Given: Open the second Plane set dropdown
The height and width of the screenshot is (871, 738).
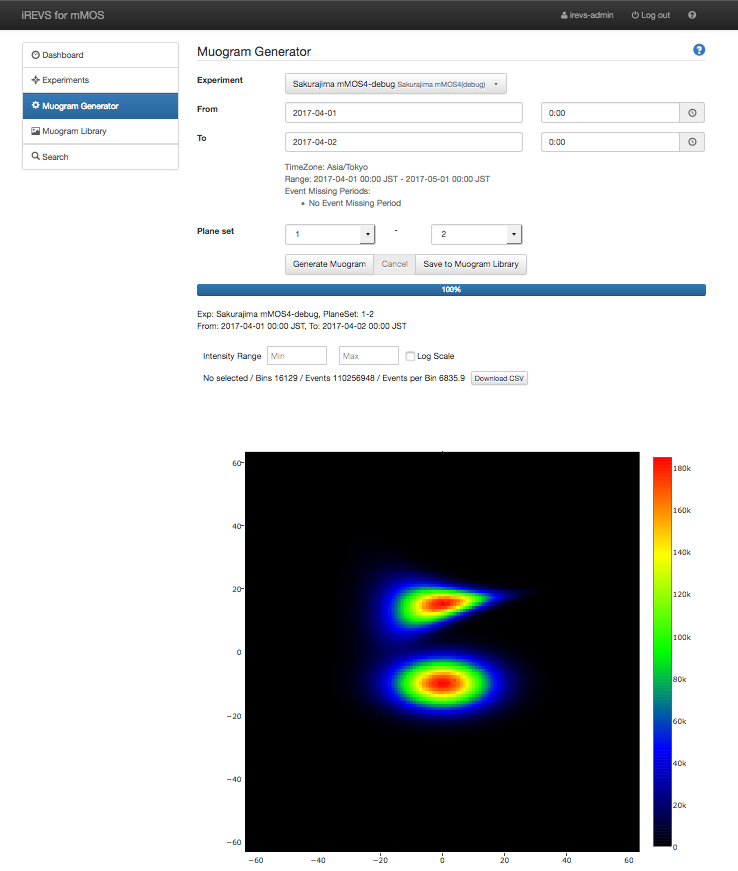Looking at the screenshot, I should click(476, 234).
